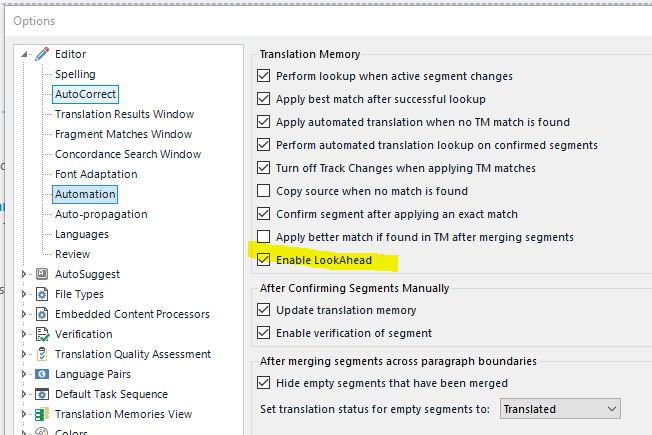Expand the Default Task Sequence node
Image resolution: width=652 pixels, height=435 pixels.
[x=26, y=394]
